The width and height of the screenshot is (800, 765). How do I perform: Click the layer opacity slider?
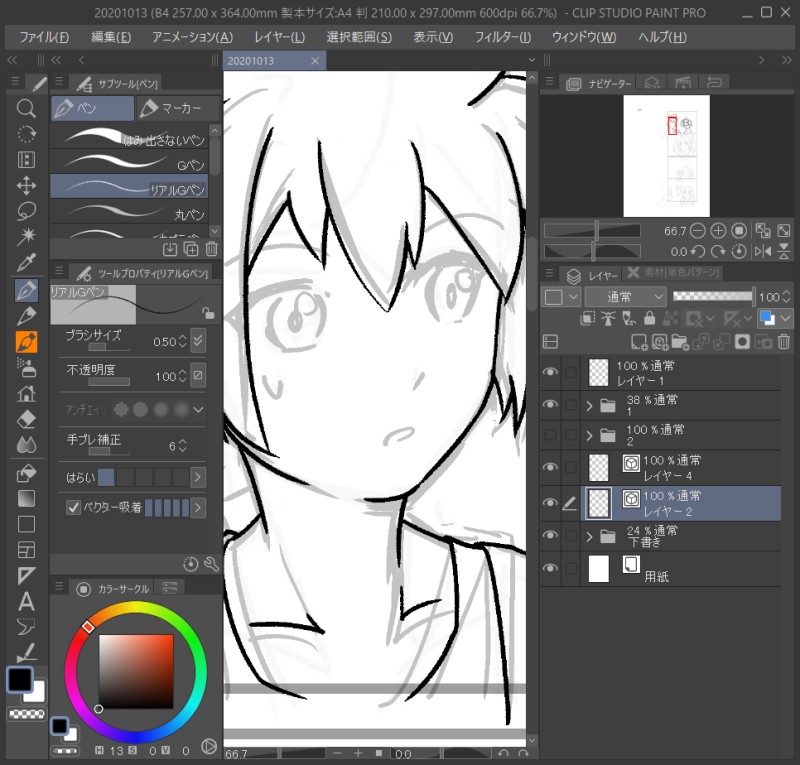(713, 296)
